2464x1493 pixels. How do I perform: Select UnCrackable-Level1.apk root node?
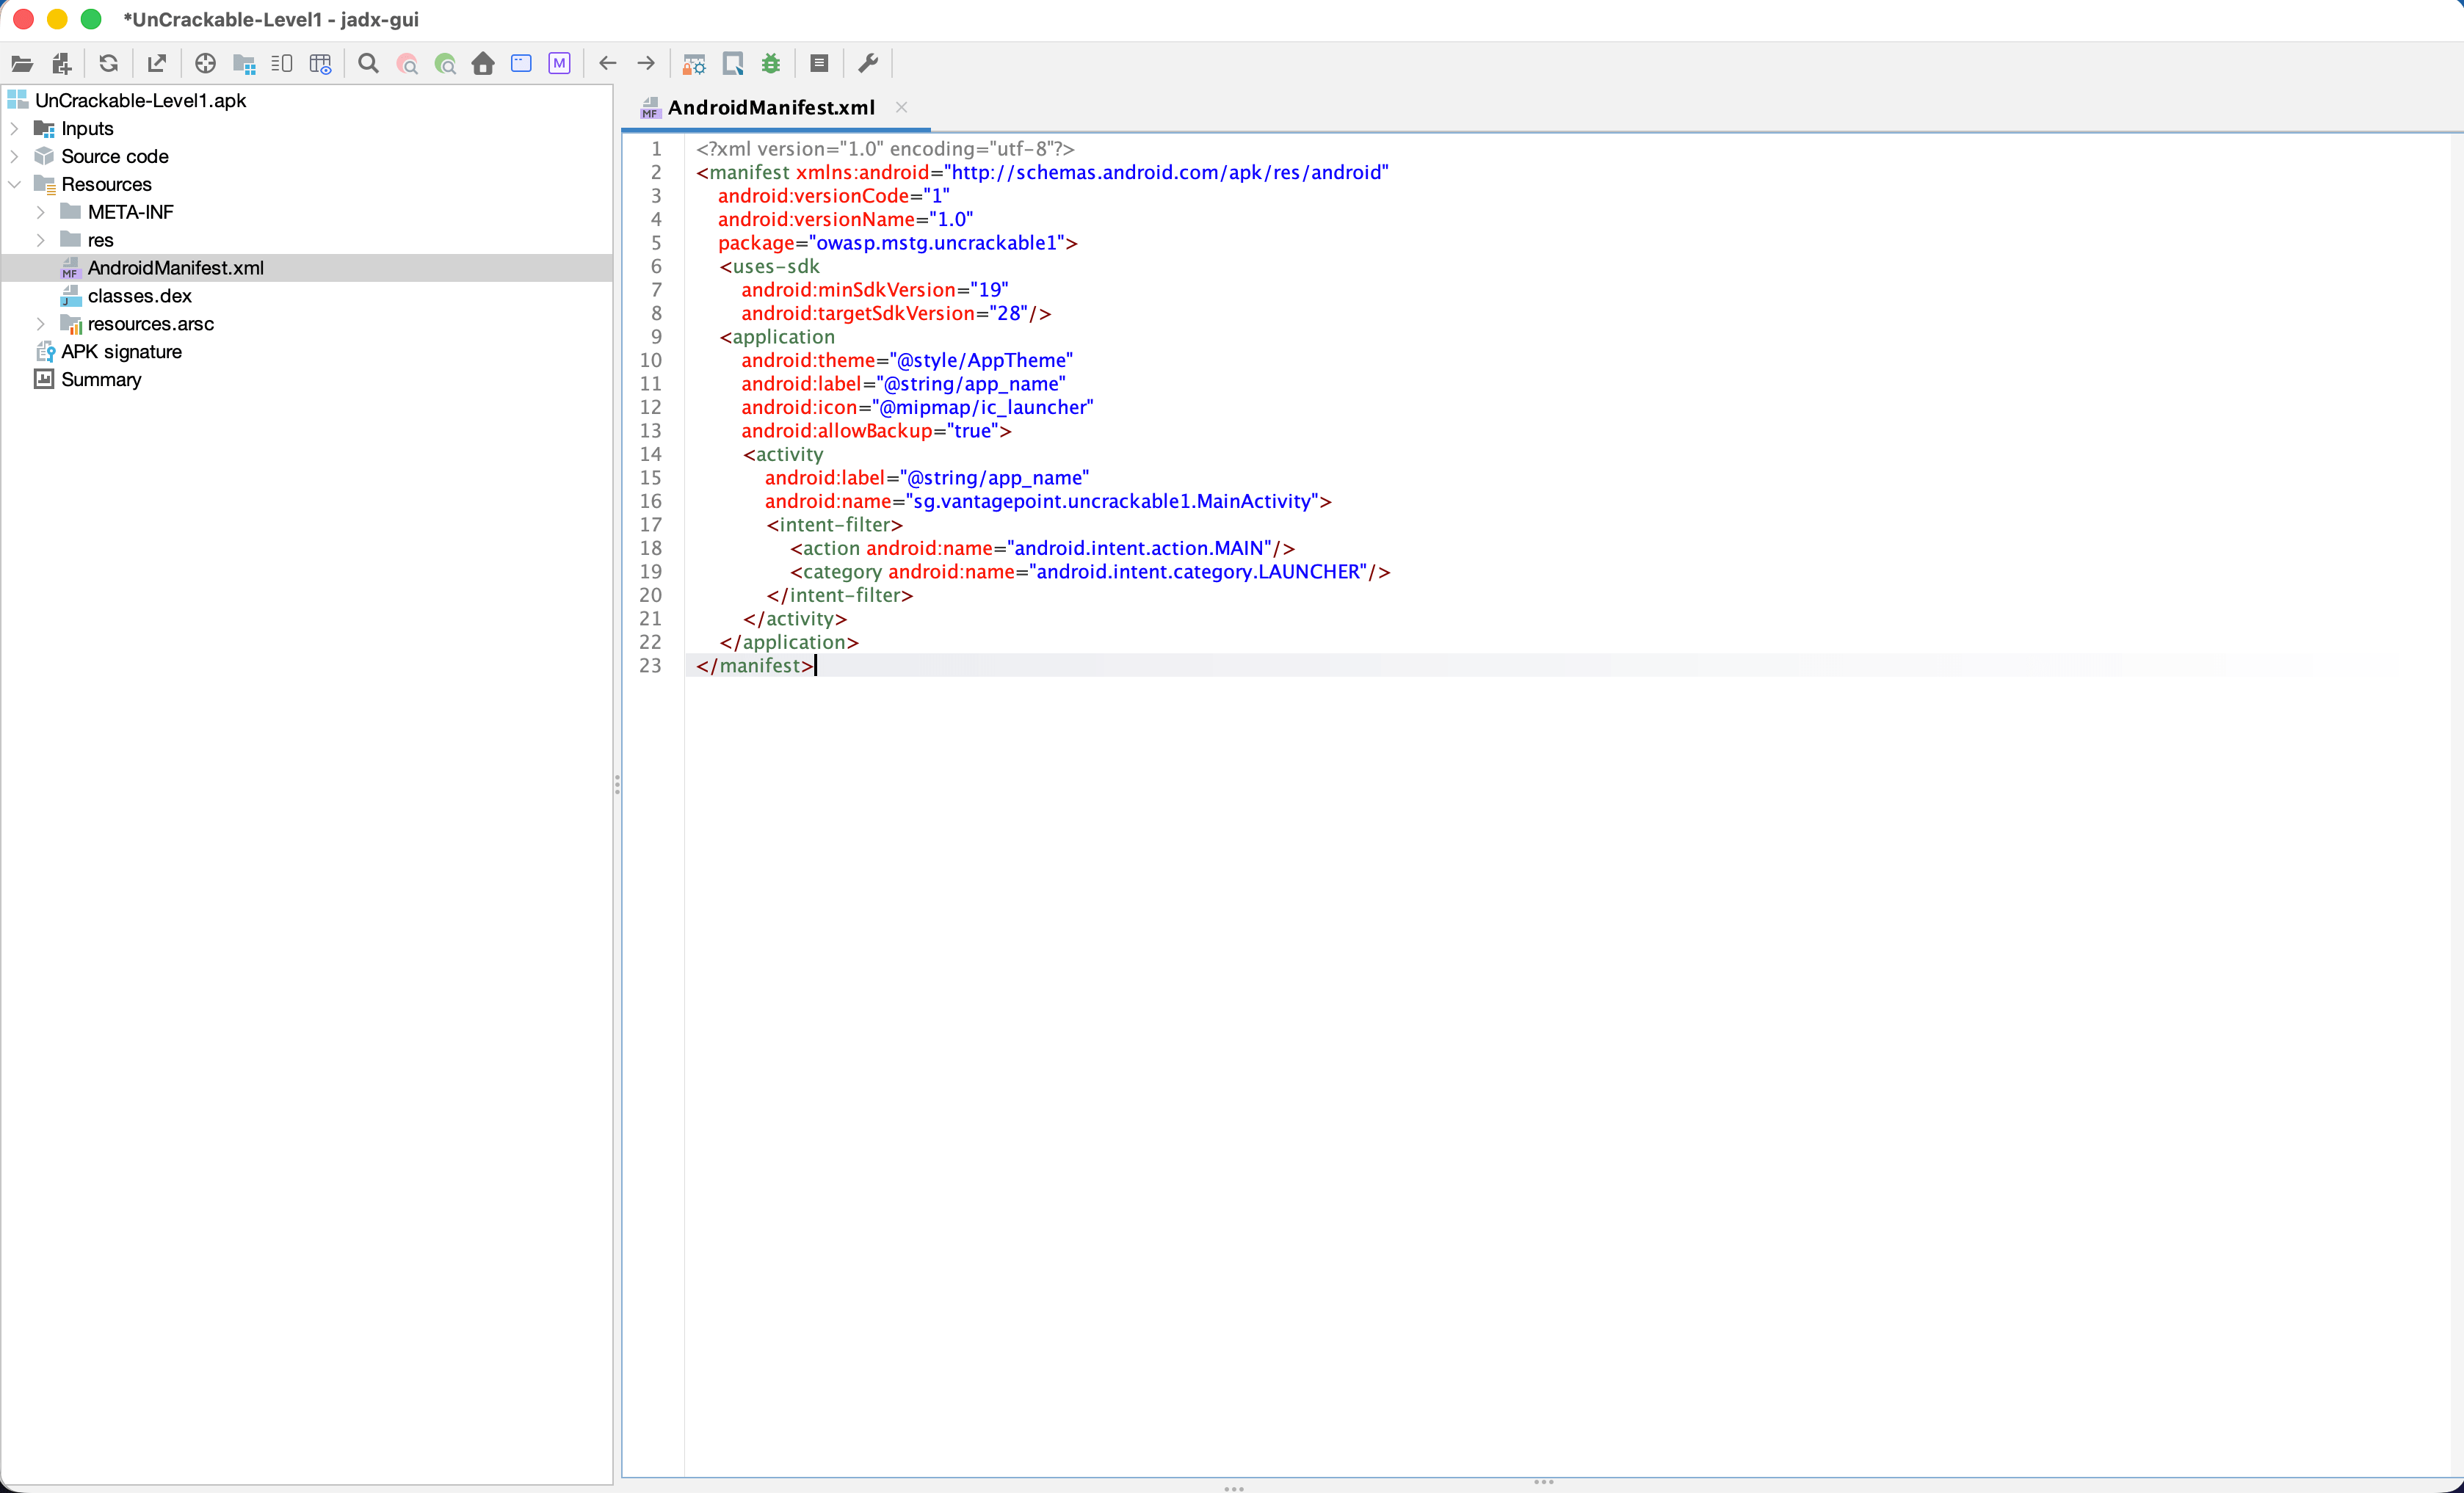point(140,100)
